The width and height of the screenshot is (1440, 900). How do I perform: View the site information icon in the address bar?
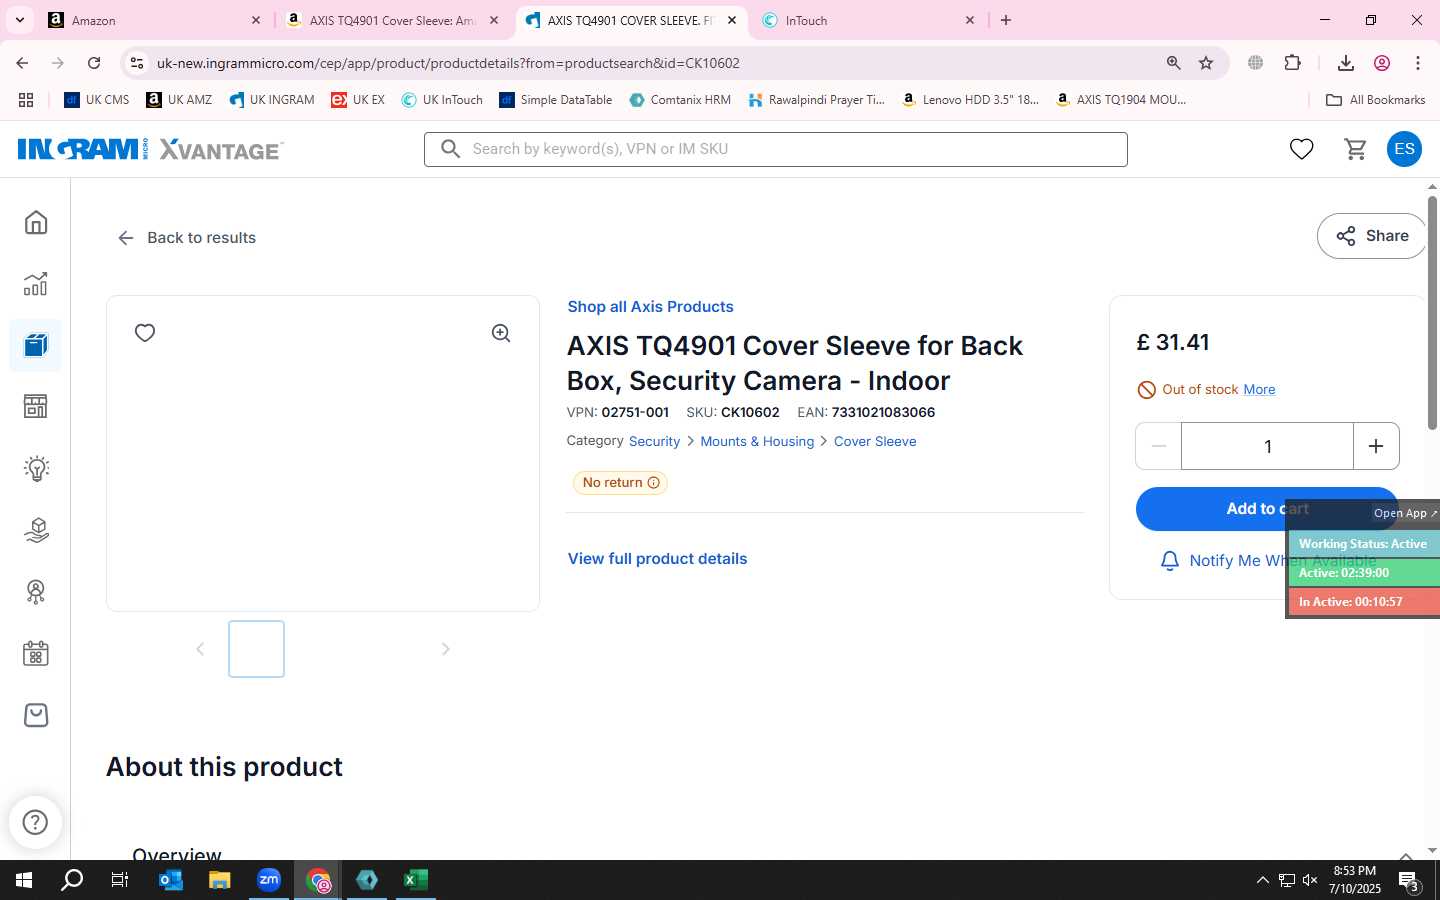(136, 63)
